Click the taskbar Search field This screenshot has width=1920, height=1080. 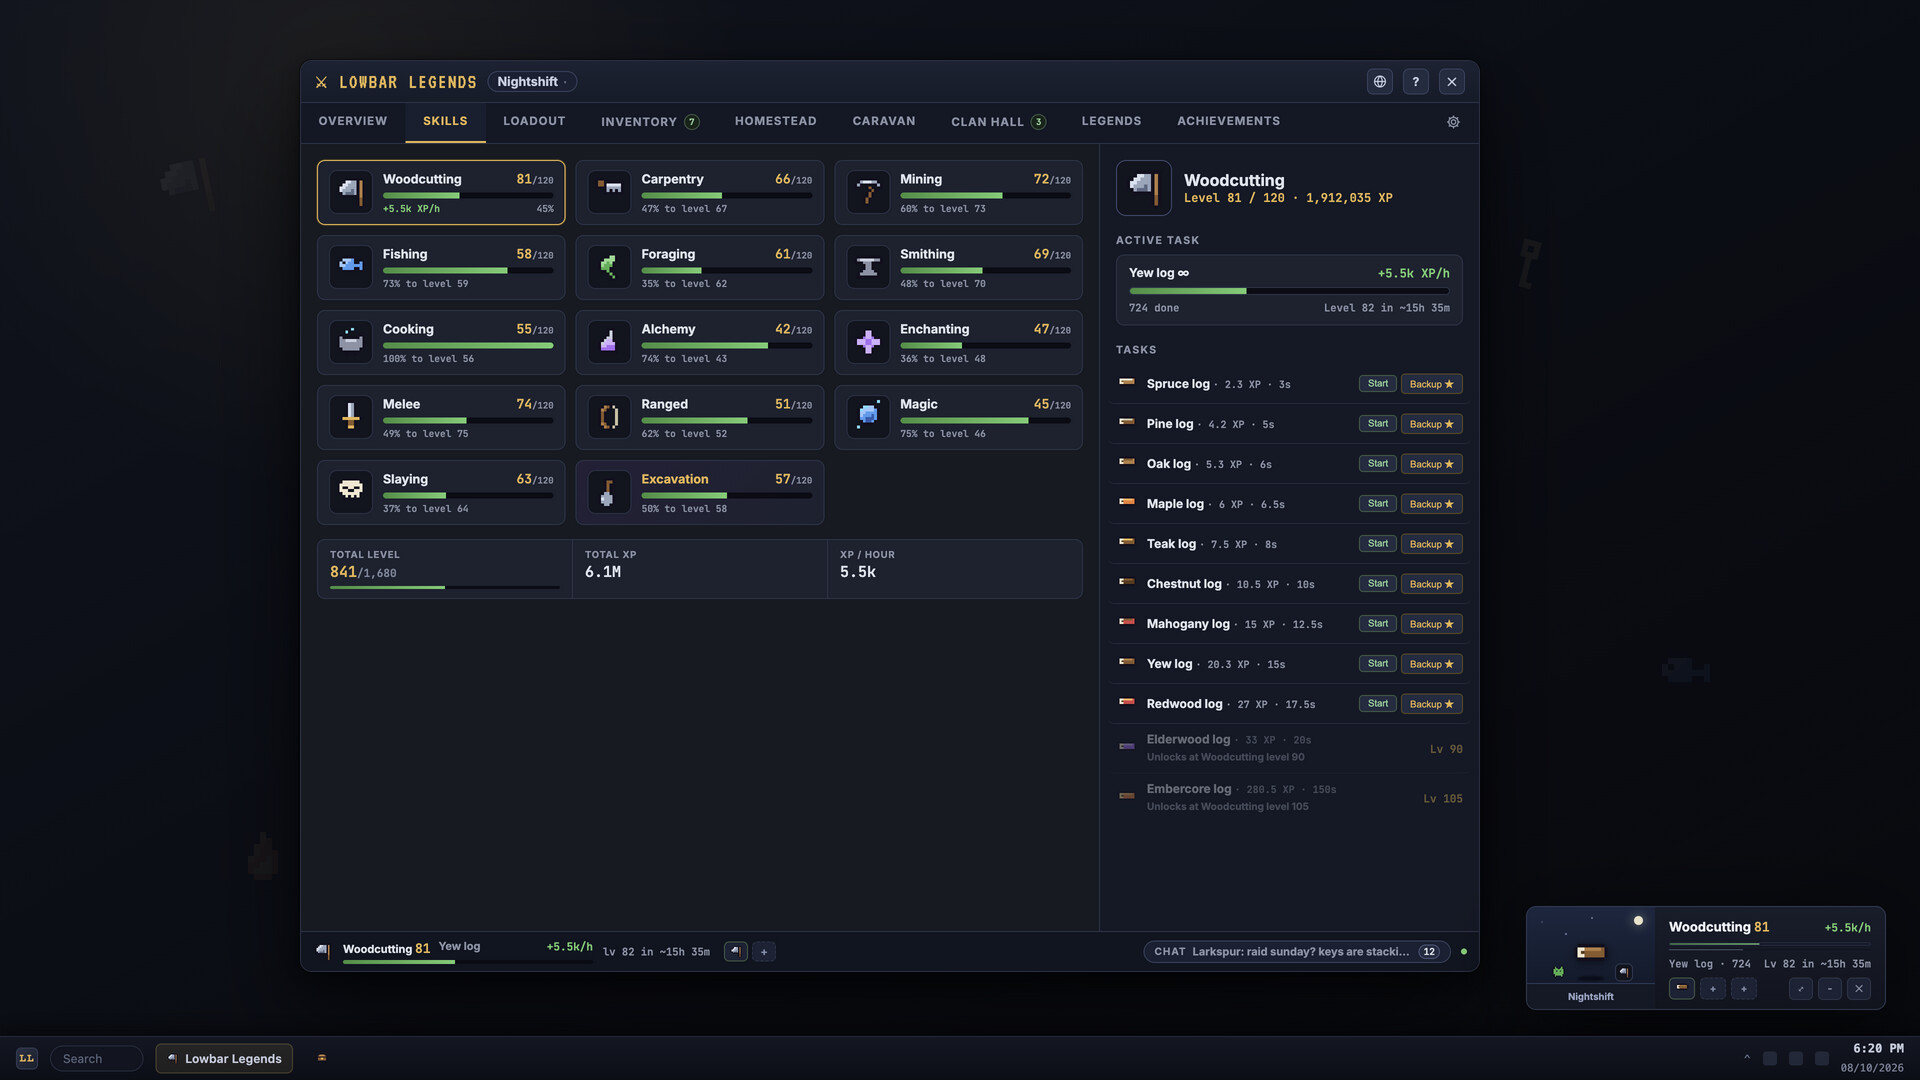[x=97, y=1058]
